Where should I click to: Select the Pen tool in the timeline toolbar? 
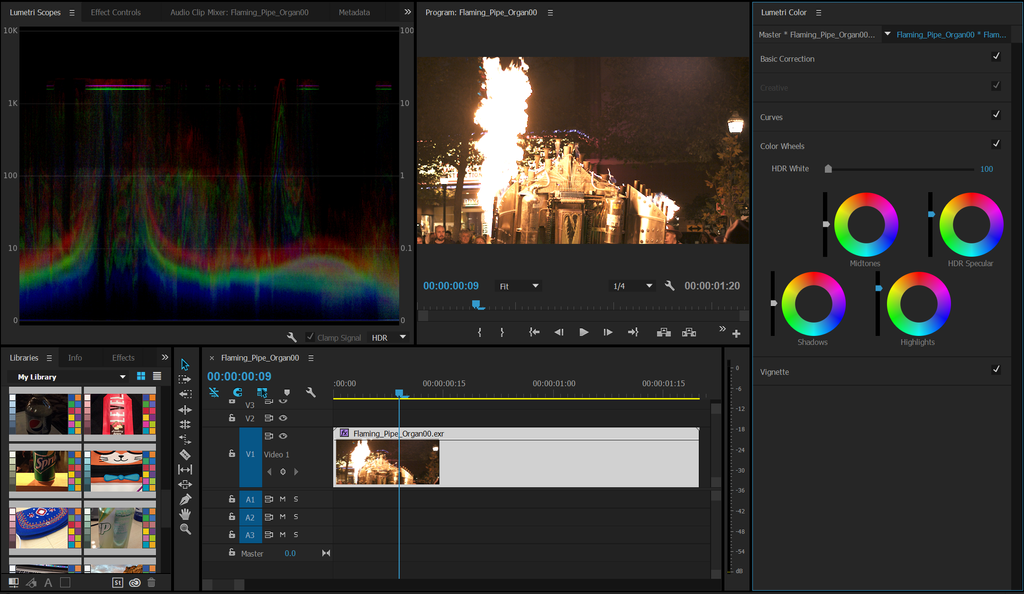point(185,499)
